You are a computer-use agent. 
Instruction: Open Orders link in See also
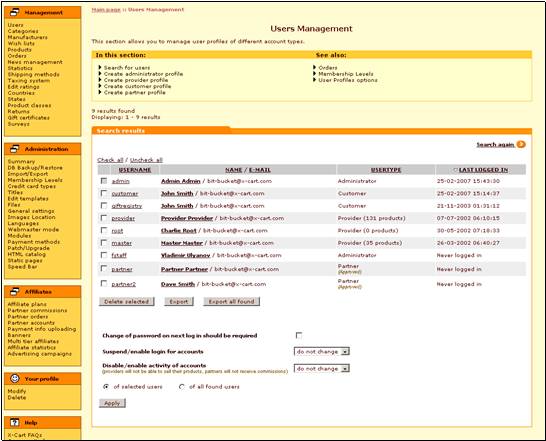(328, 68)
